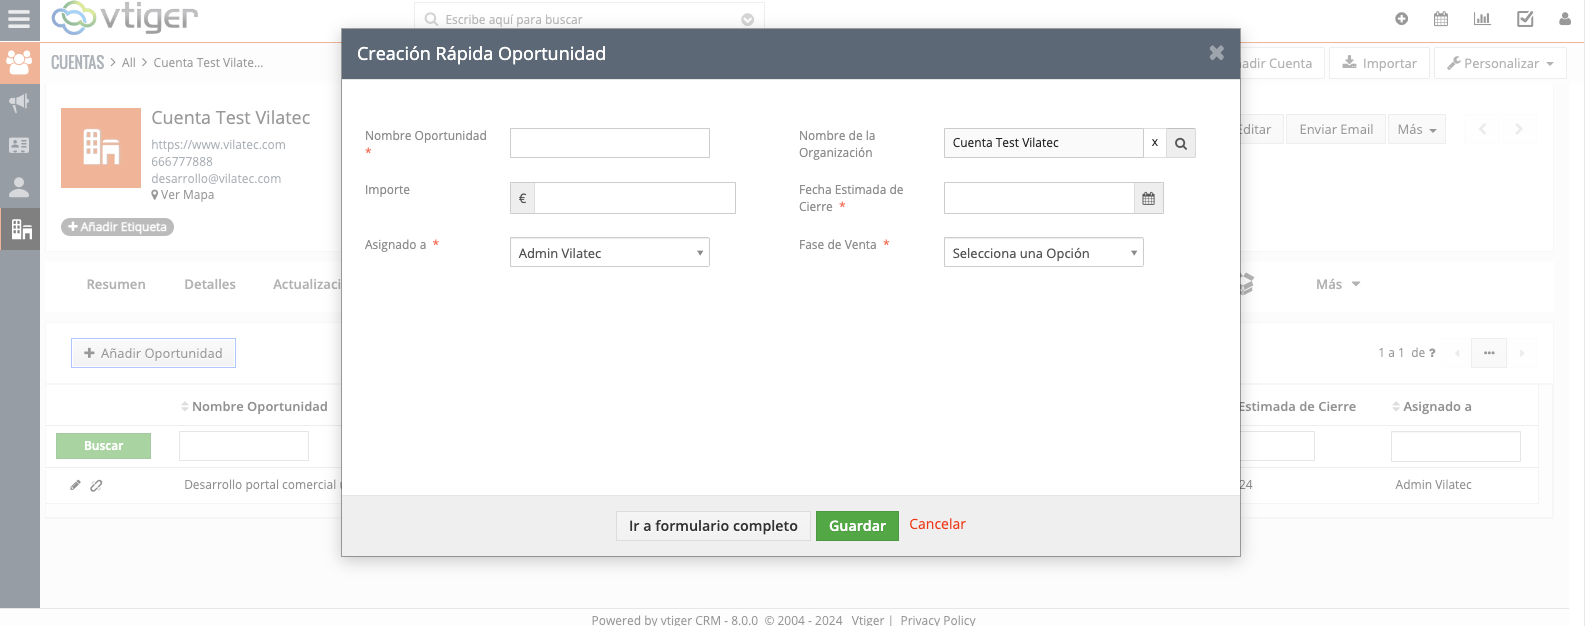Click the organization search magnifier icon

[x=1181, y=143]
